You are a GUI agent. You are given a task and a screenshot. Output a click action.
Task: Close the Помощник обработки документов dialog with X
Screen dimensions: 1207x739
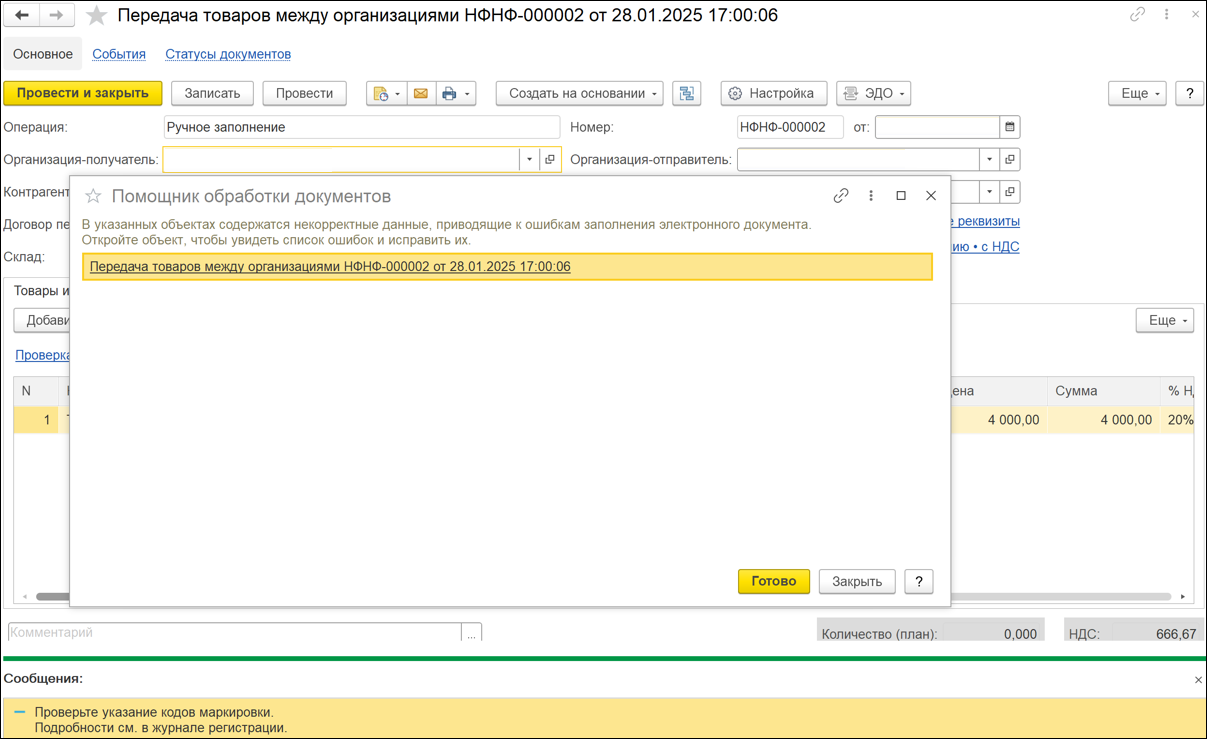click(x=931, y=196)
